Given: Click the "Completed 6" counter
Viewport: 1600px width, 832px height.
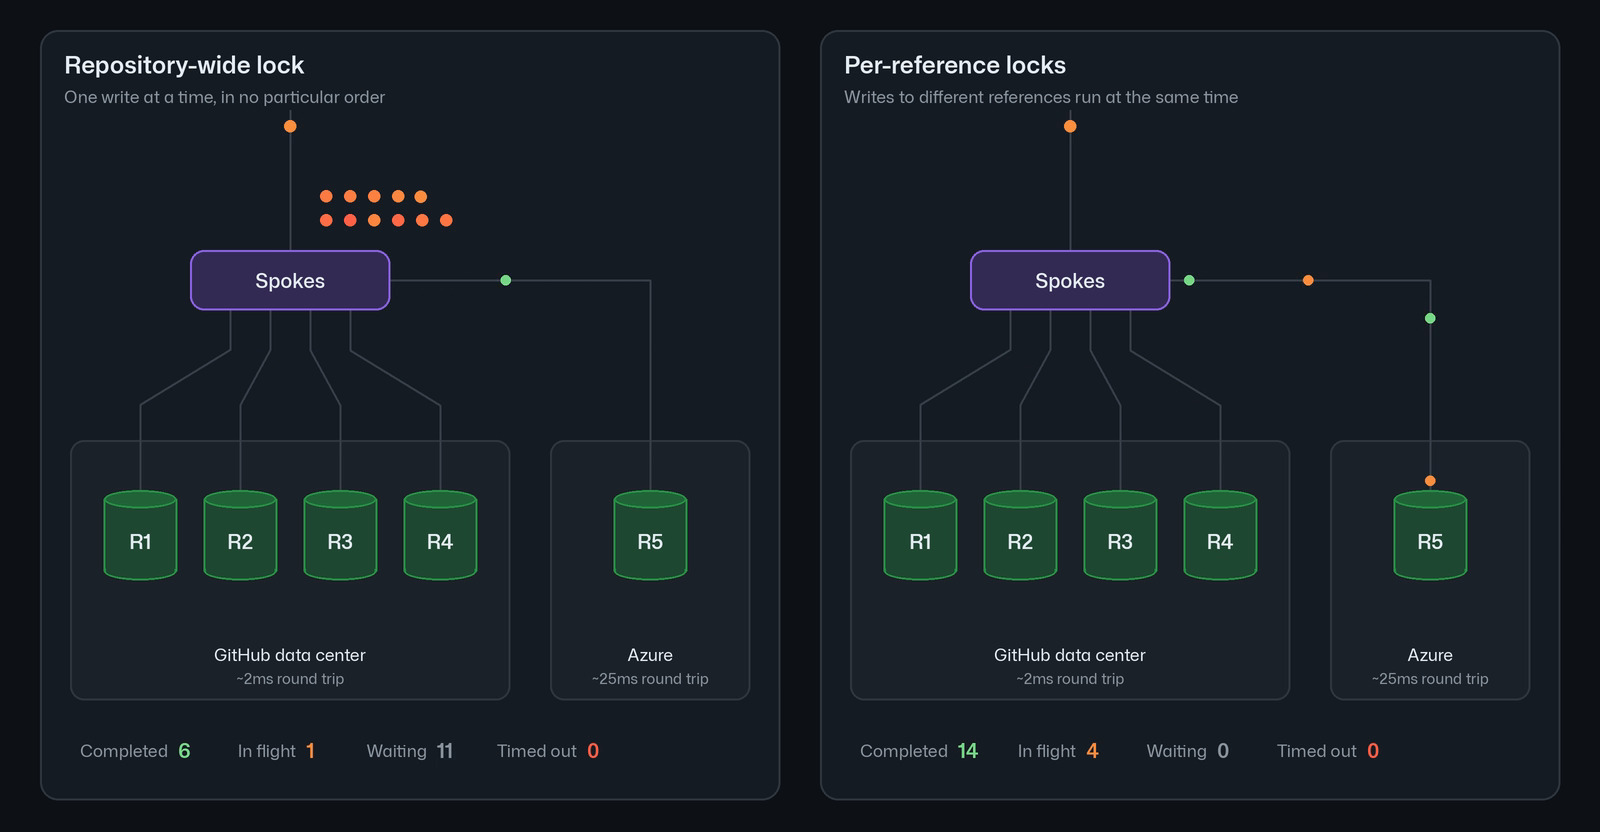Looking at the screenshot, I should click(135, 751).
